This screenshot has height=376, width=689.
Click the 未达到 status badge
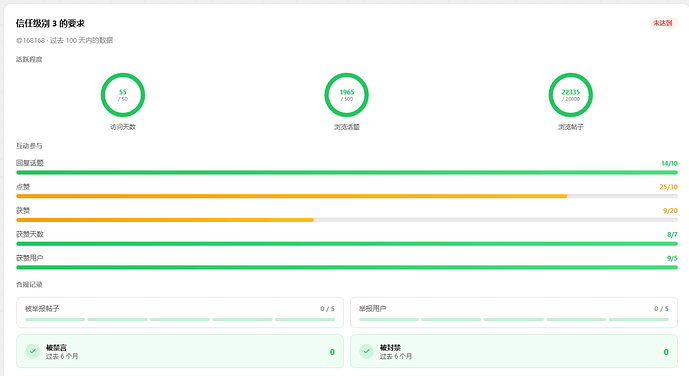pyautogui.click(x=663, y=23)
